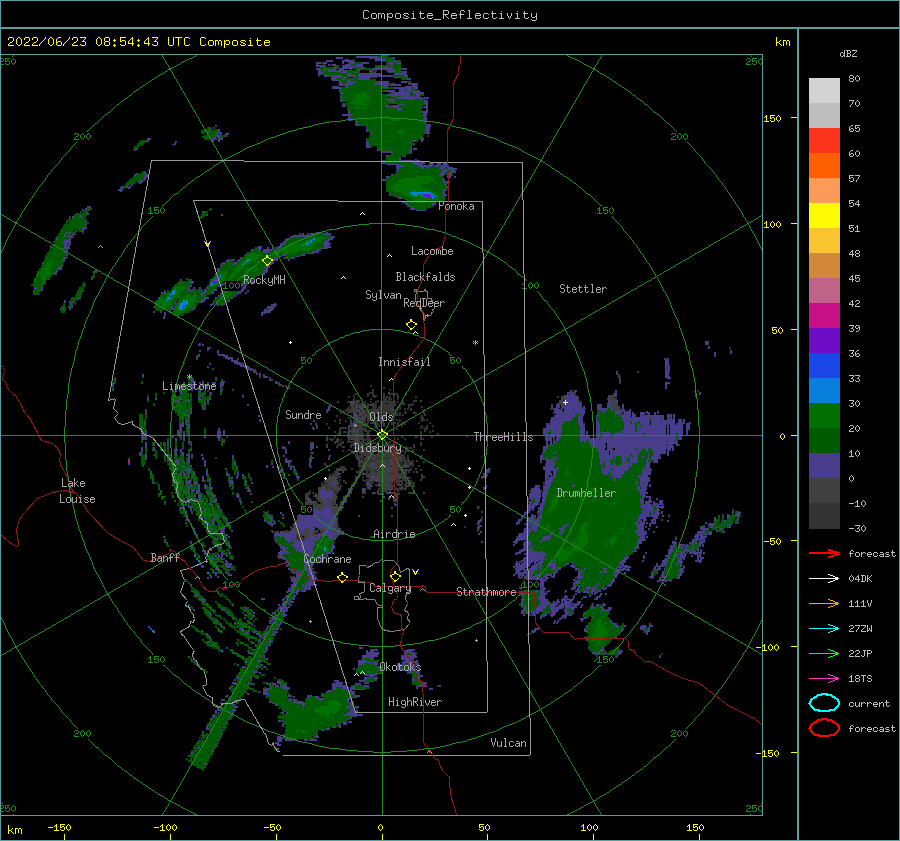900x841 pixels.
Task: Click the Calgary city label
Action: (x=390, y=588)
